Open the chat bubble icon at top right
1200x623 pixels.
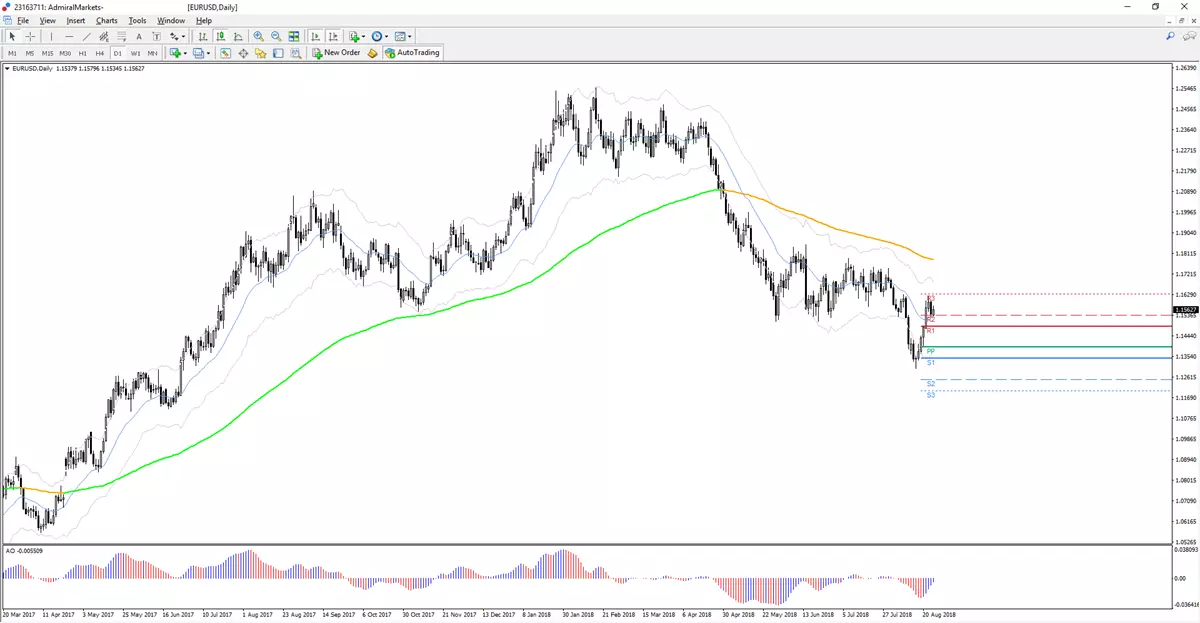(x=1188, y=36)
